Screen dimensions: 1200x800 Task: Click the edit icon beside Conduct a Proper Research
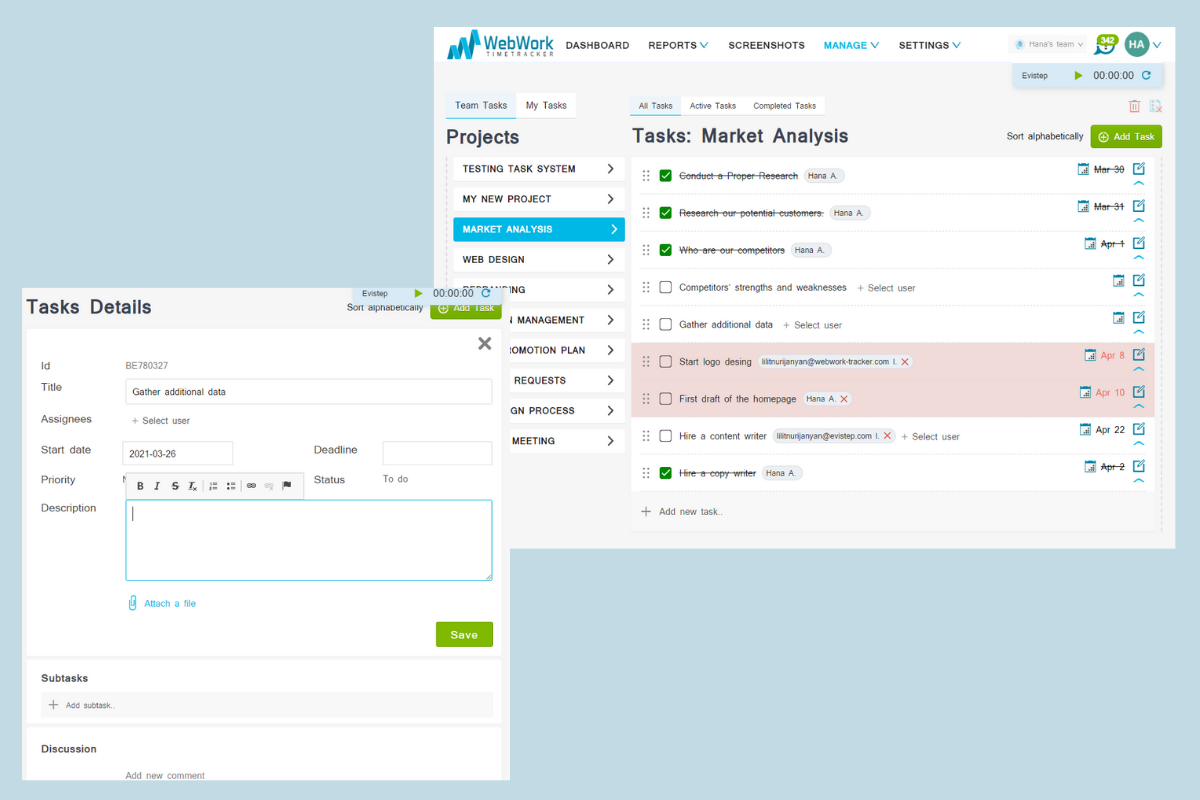pos(1139,169)
